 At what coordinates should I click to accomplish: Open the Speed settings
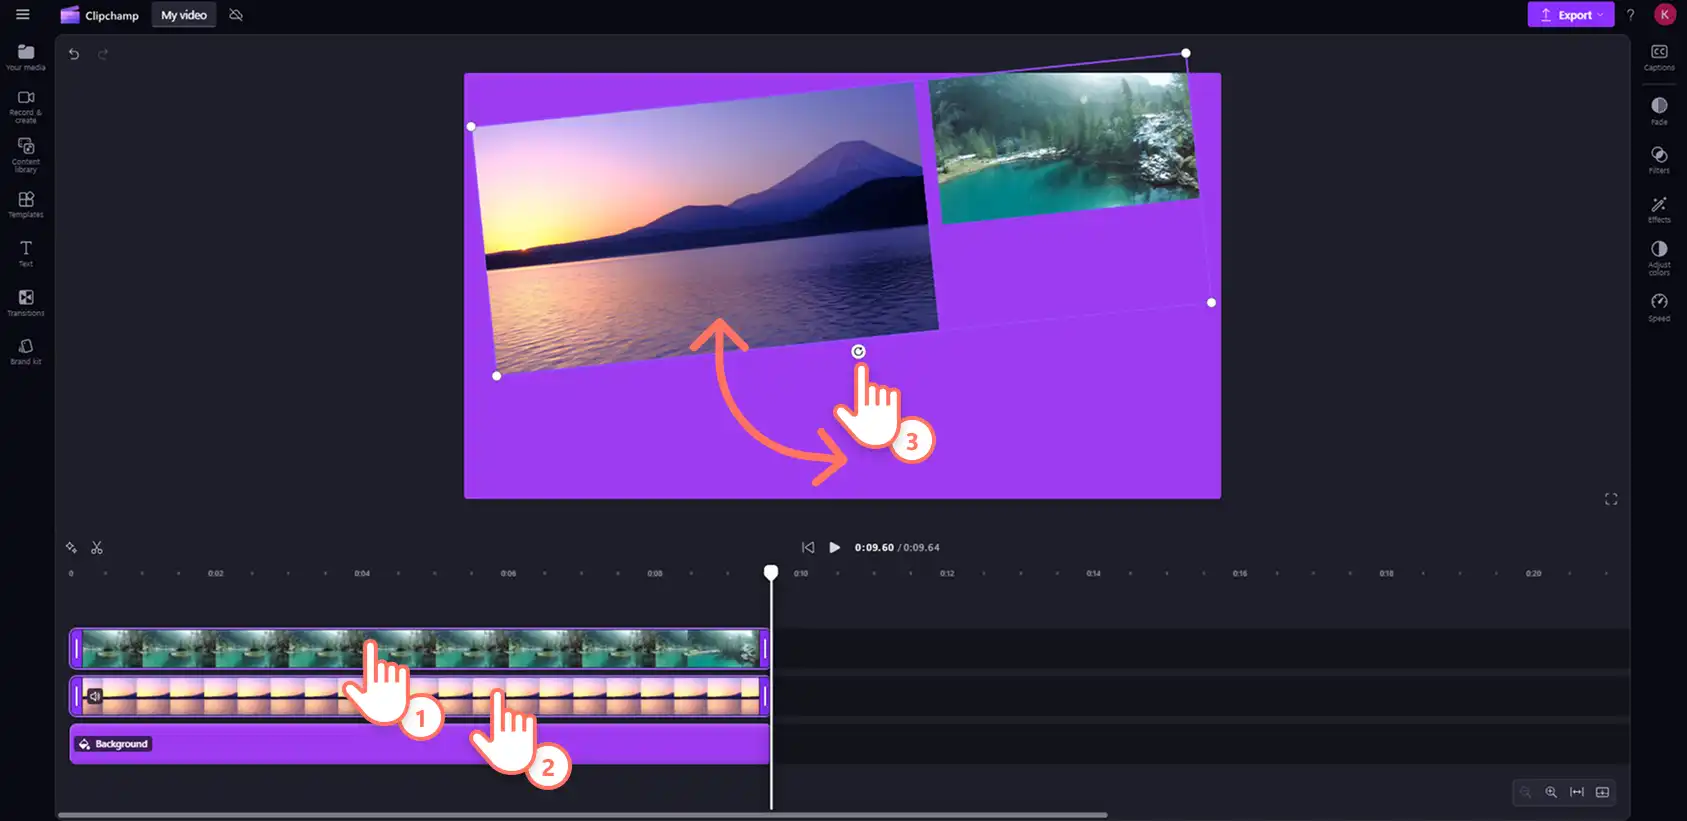[1659, 307]
